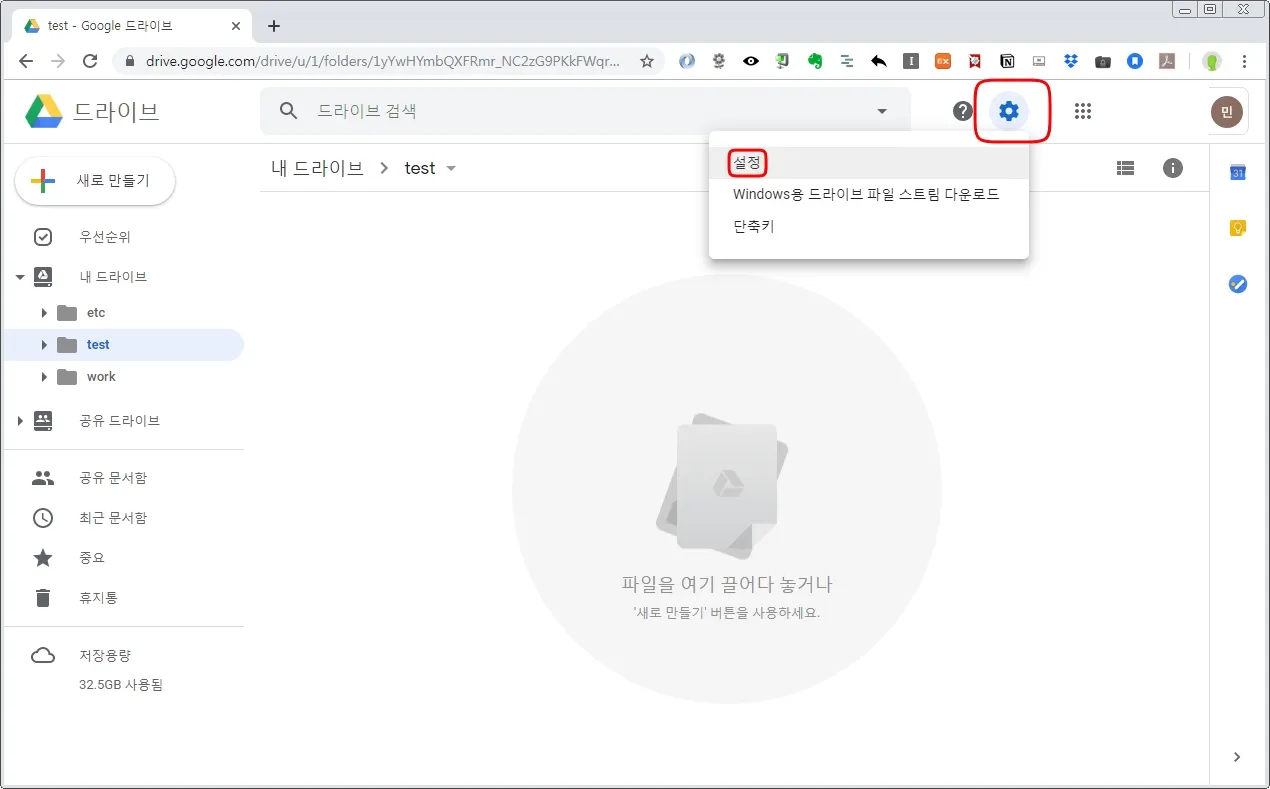Expand the etc folder tree

coord(44,313)
